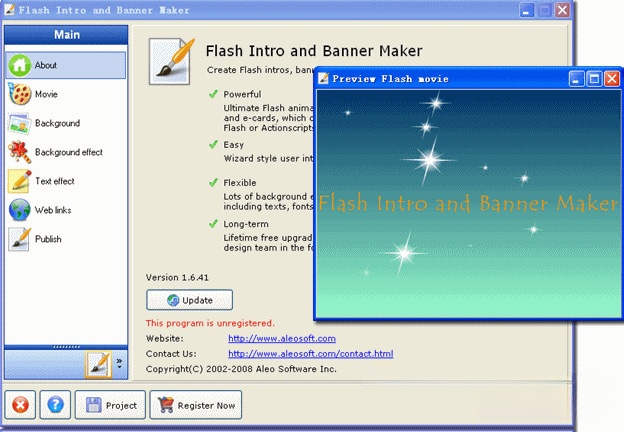
Task: Click the Update button
Action: pyautogui.click(x=189, y=300)
